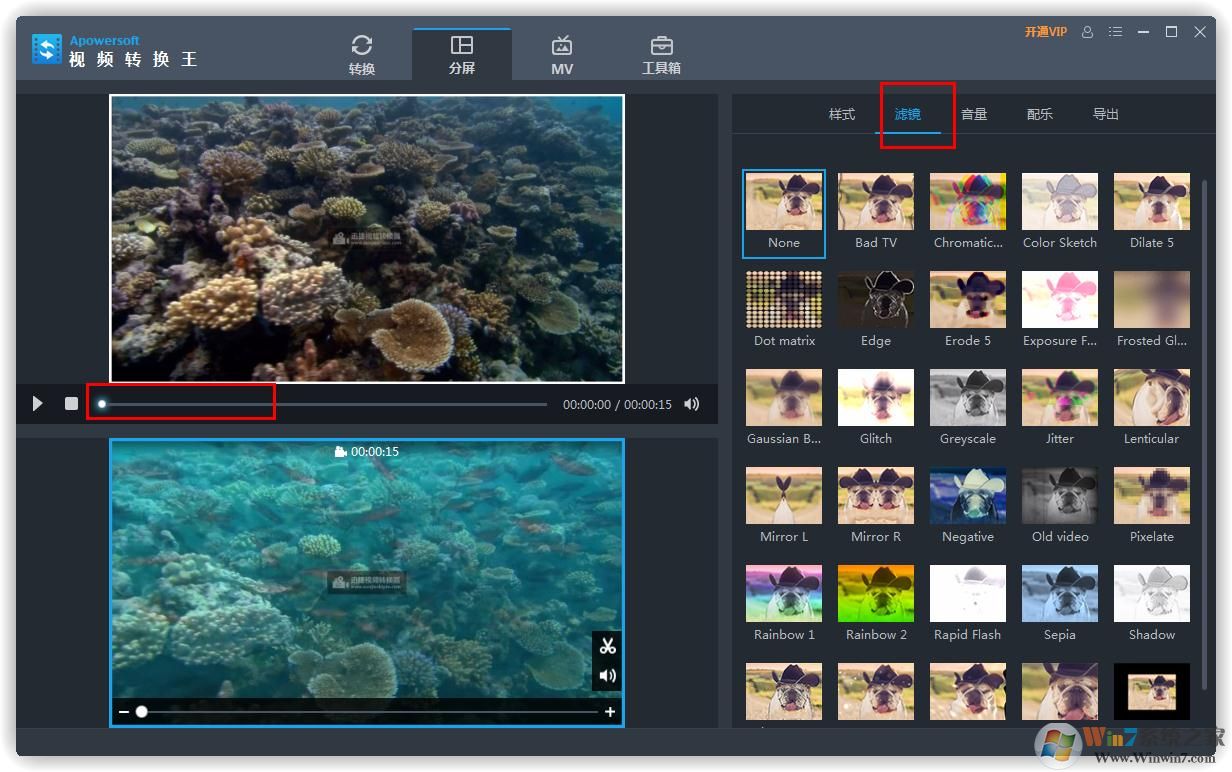Choose the Old video filter
This screenshot has height=772, width=1232.
(1060, 496)
